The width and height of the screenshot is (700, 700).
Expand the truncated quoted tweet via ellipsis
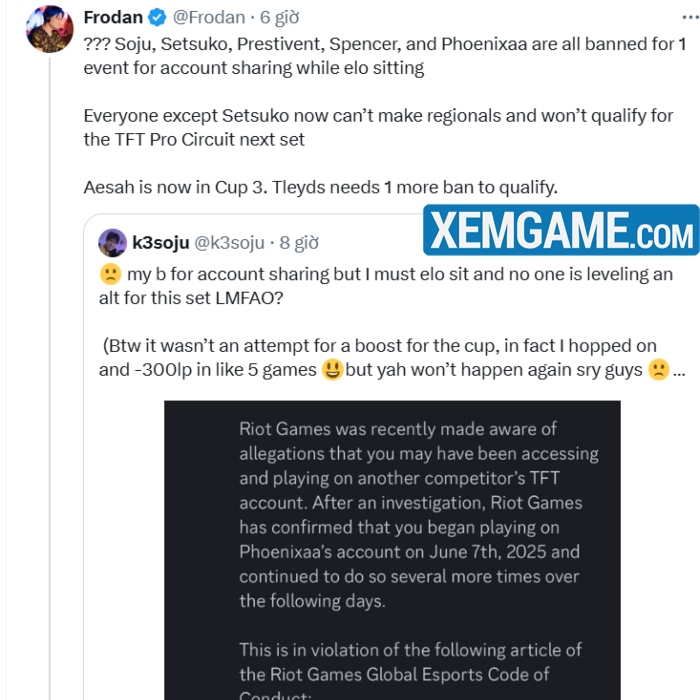click(x=679, y=371)
